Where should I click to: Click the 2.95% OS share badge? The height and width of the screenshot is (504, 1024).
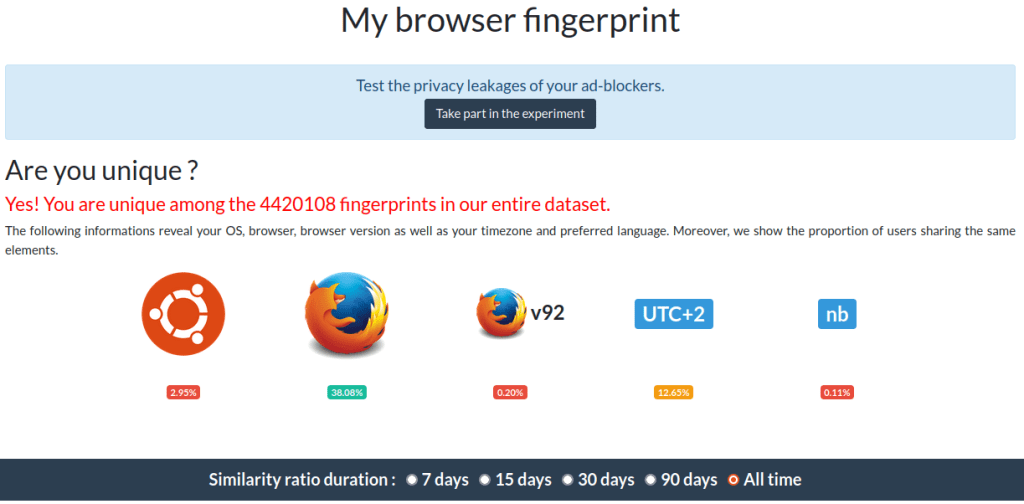point(183,392)
